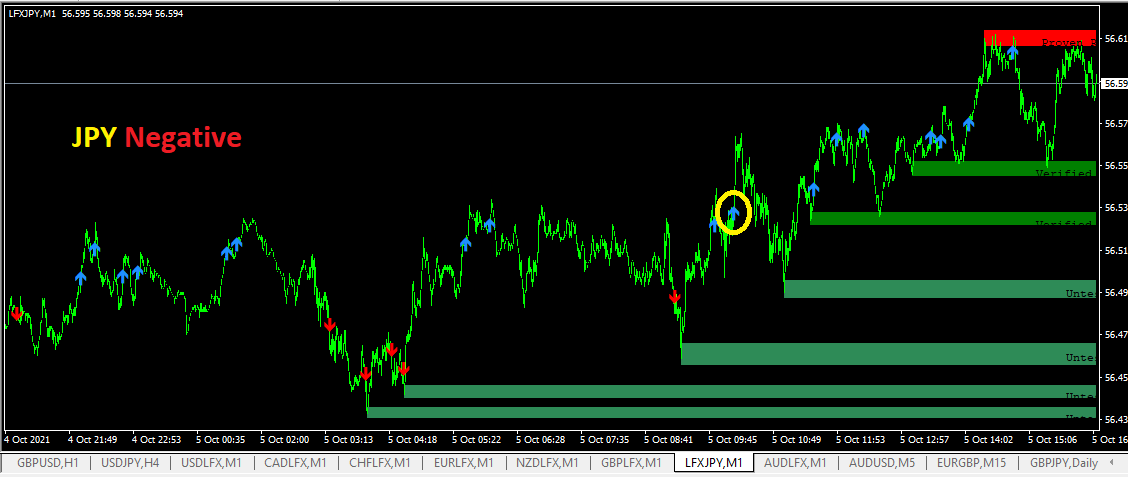Image resolution: width=1128 pixels, height=477 pixels.
Task: Select the lowest Untested zone at 56.43
Action: click(731, 412)
